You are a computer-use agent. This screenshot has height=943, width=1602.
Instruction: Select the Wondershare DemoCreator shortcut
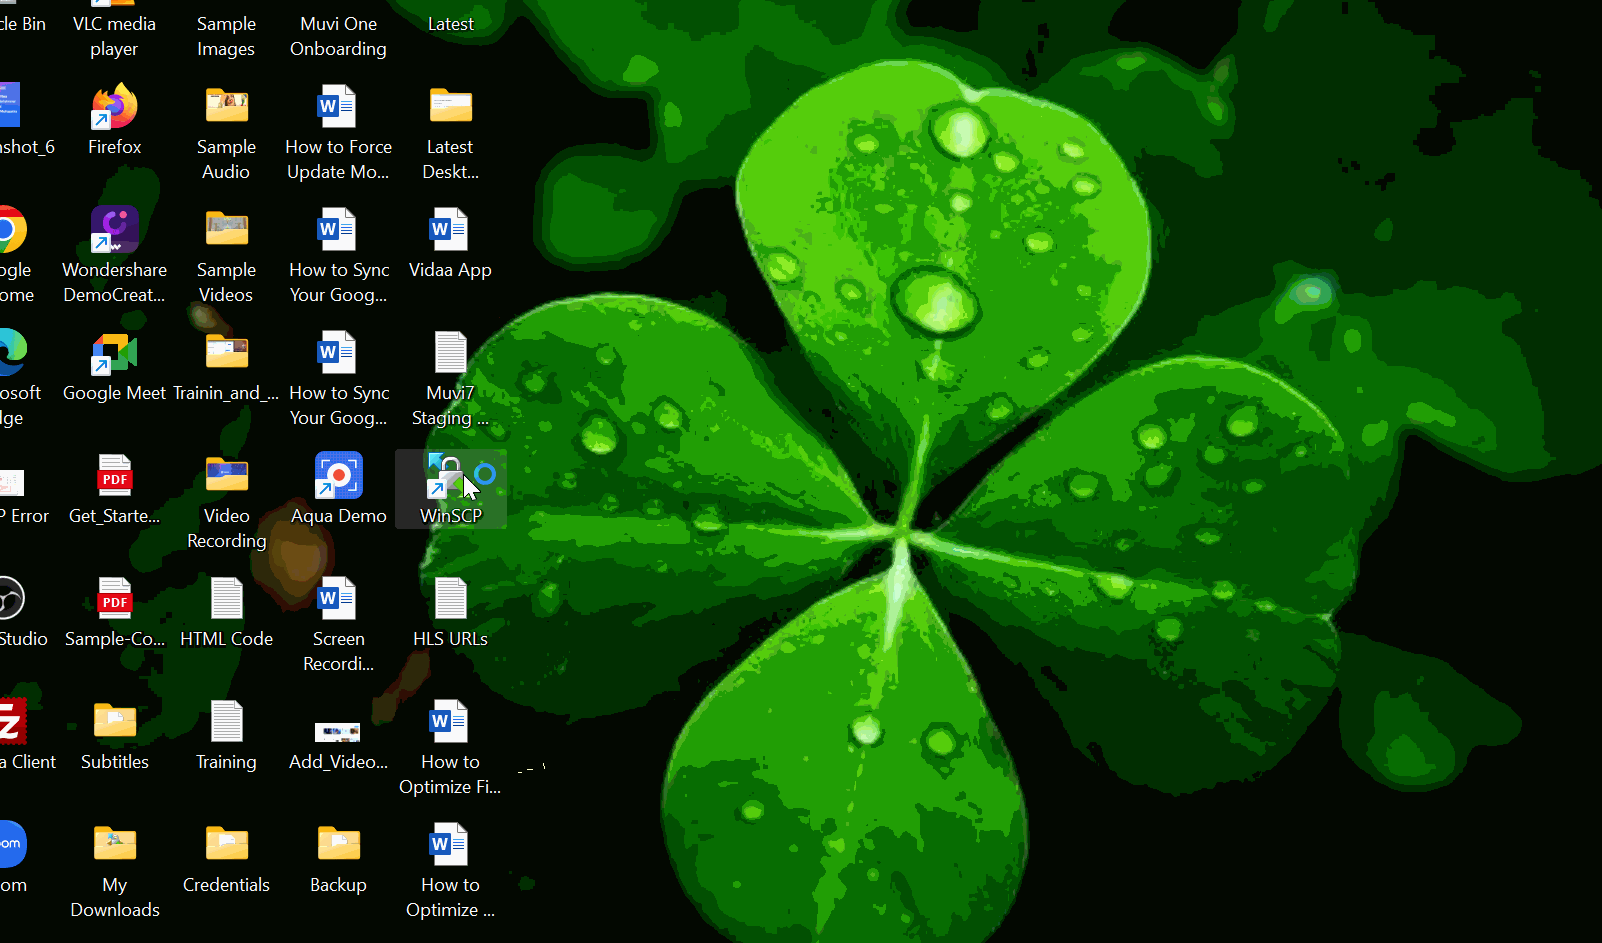pyautogui.click(x=114, y=231)
